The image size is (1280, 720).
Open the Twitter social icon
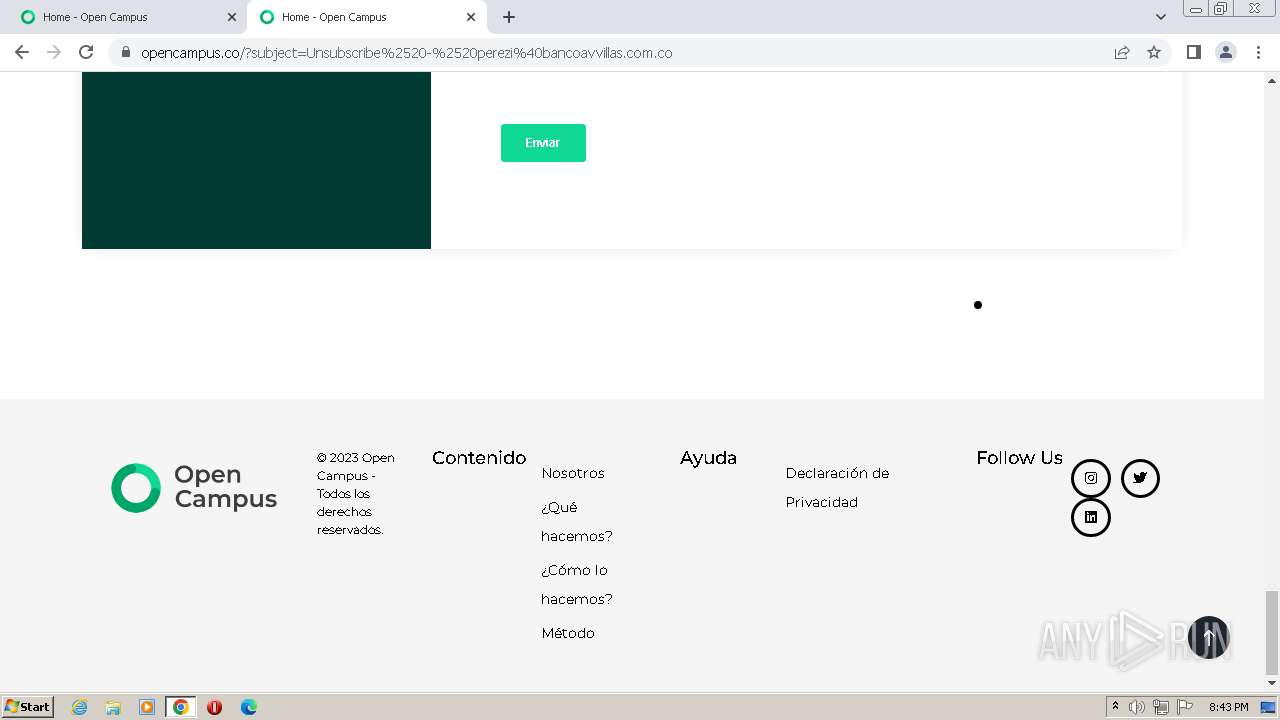tap(1140, 478)
